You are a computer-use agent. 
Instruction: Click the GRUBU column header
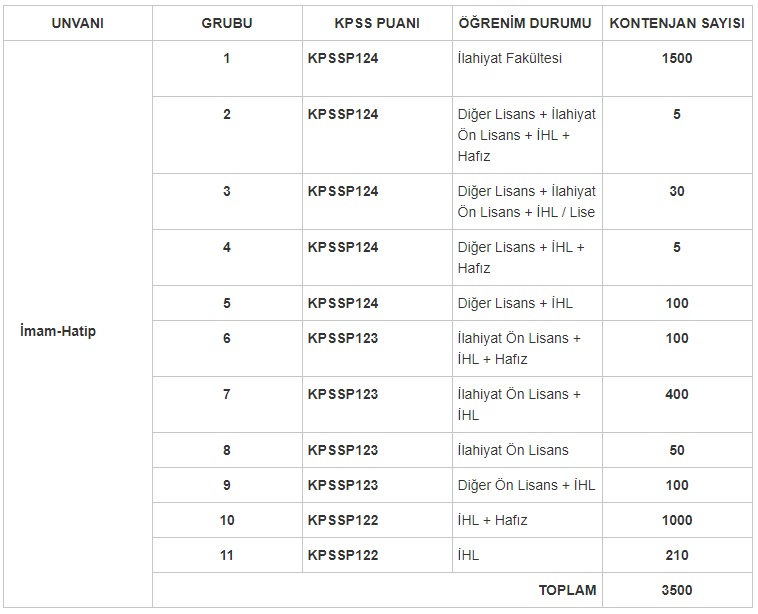point(227,23)
